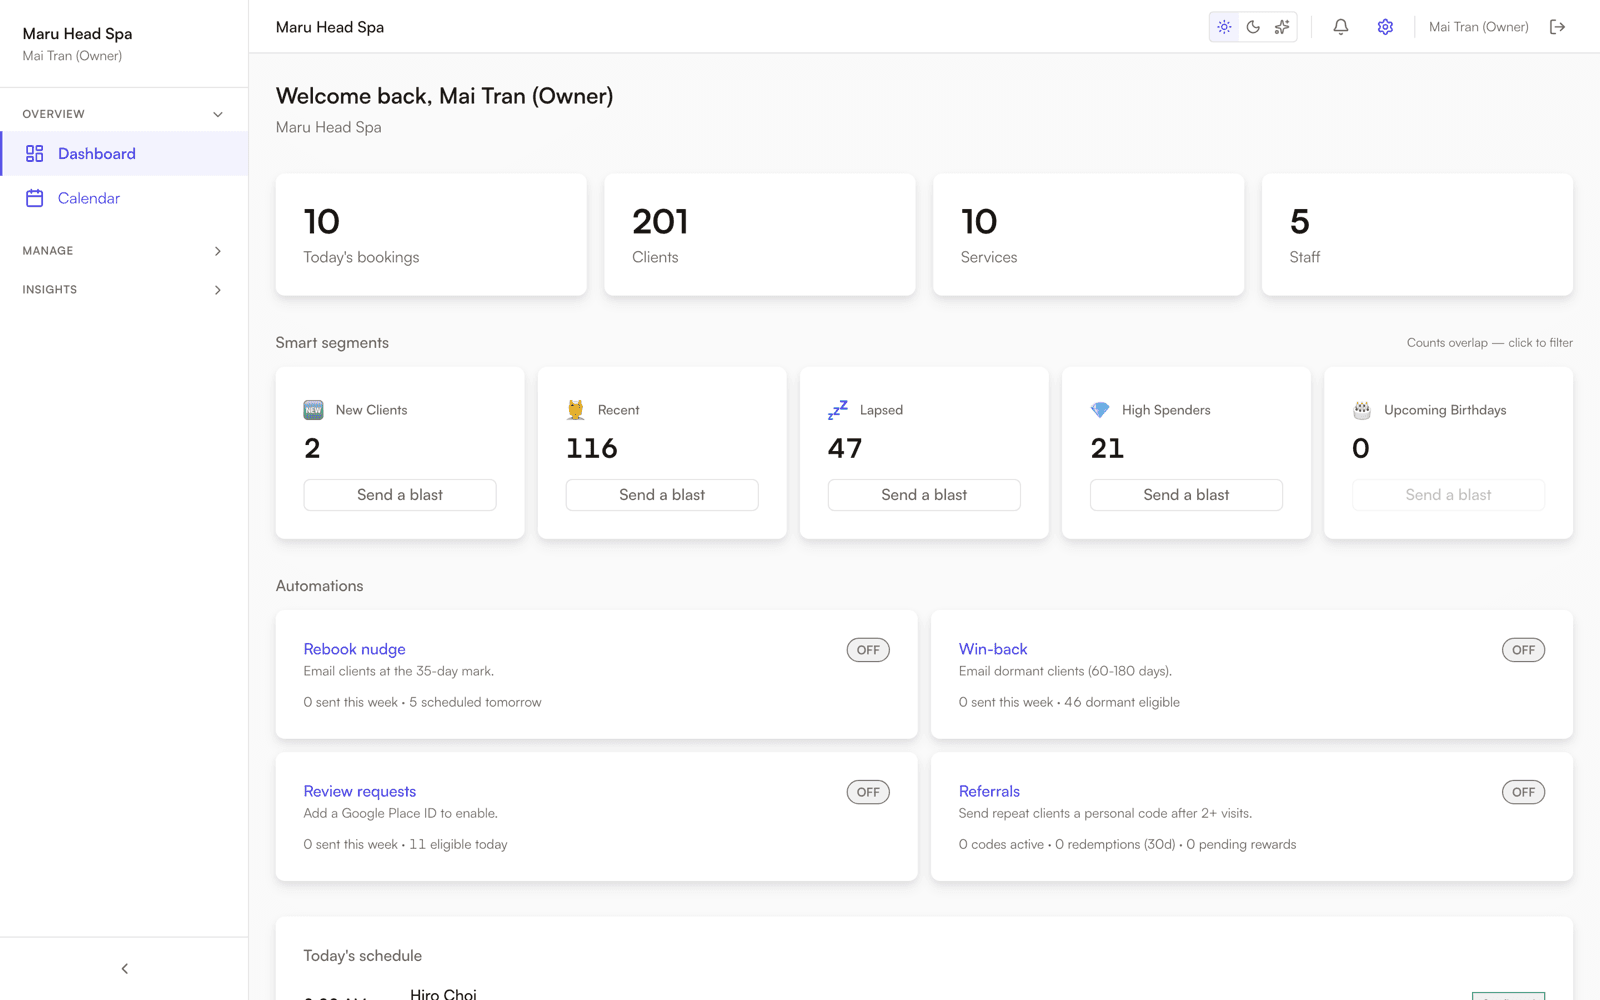Image resolution: width=1600 pixels, height=1000 pixels.
Task: Expand the Insights section
Action: click(x=124, y=290)
